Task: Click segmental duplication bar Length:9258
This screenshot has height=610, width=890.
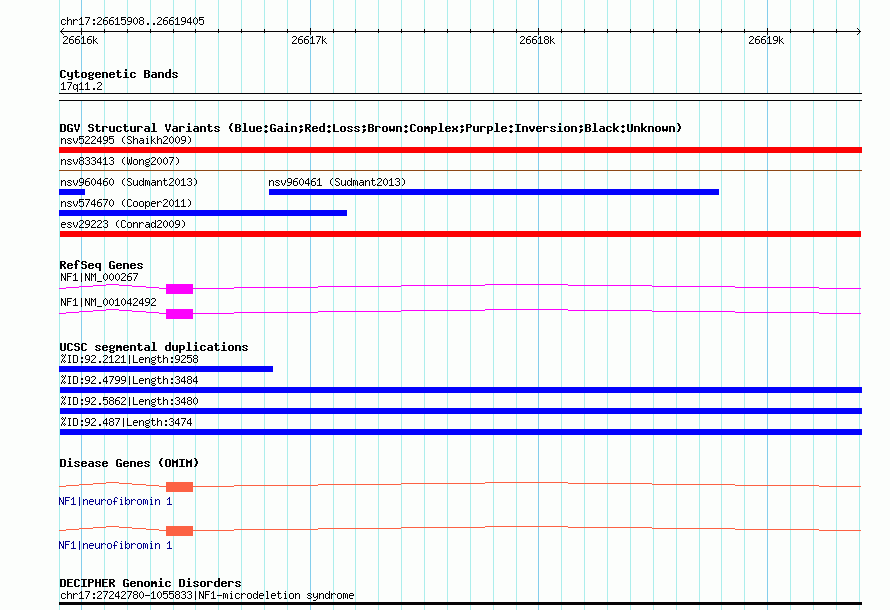Action: [x=166, y=369]
